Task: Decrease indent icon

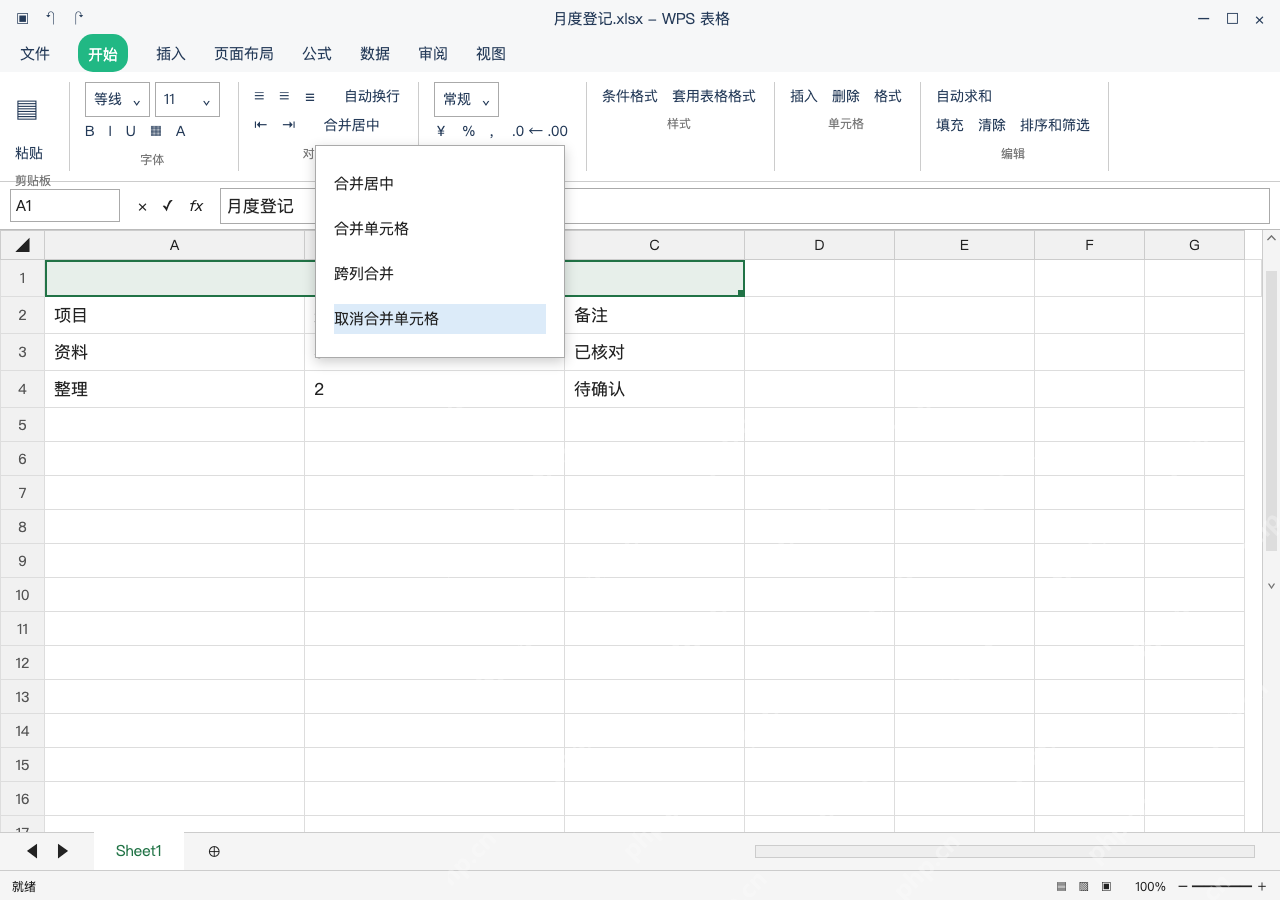Action: [261, 125]
